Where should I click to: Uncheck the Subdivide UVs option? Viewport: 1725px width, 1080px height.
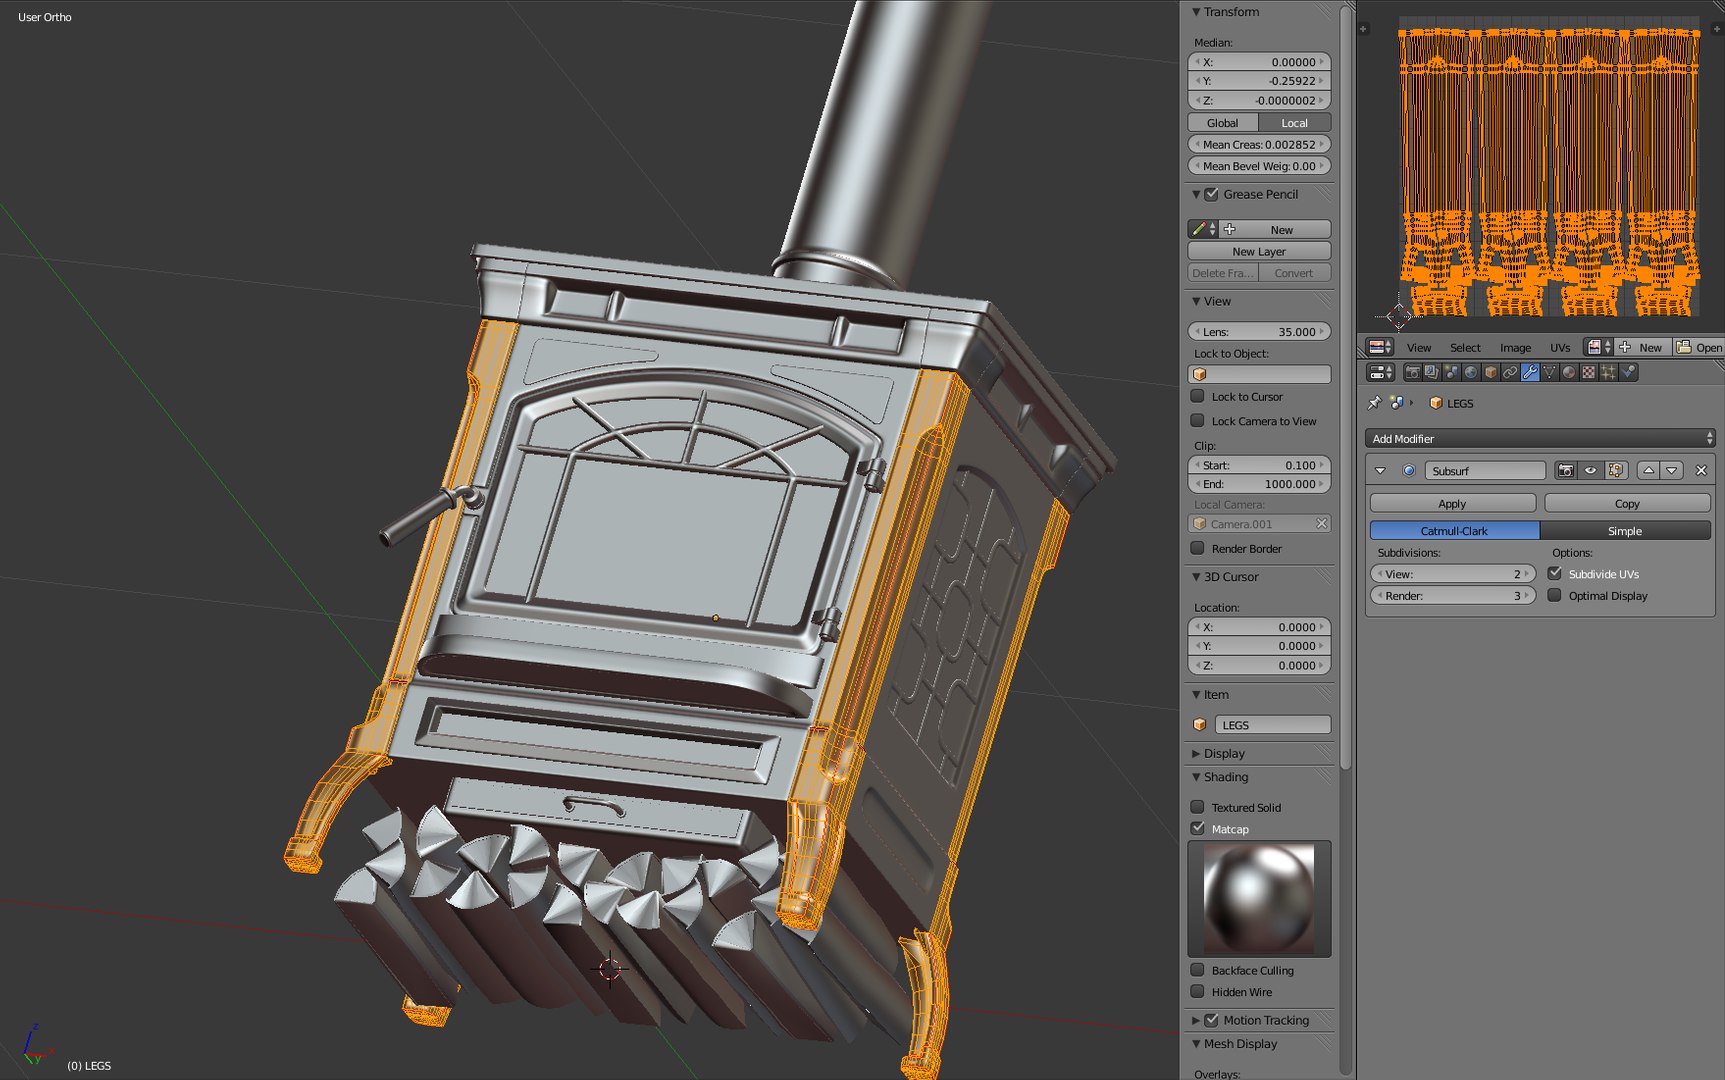[x=1554, y=573]
